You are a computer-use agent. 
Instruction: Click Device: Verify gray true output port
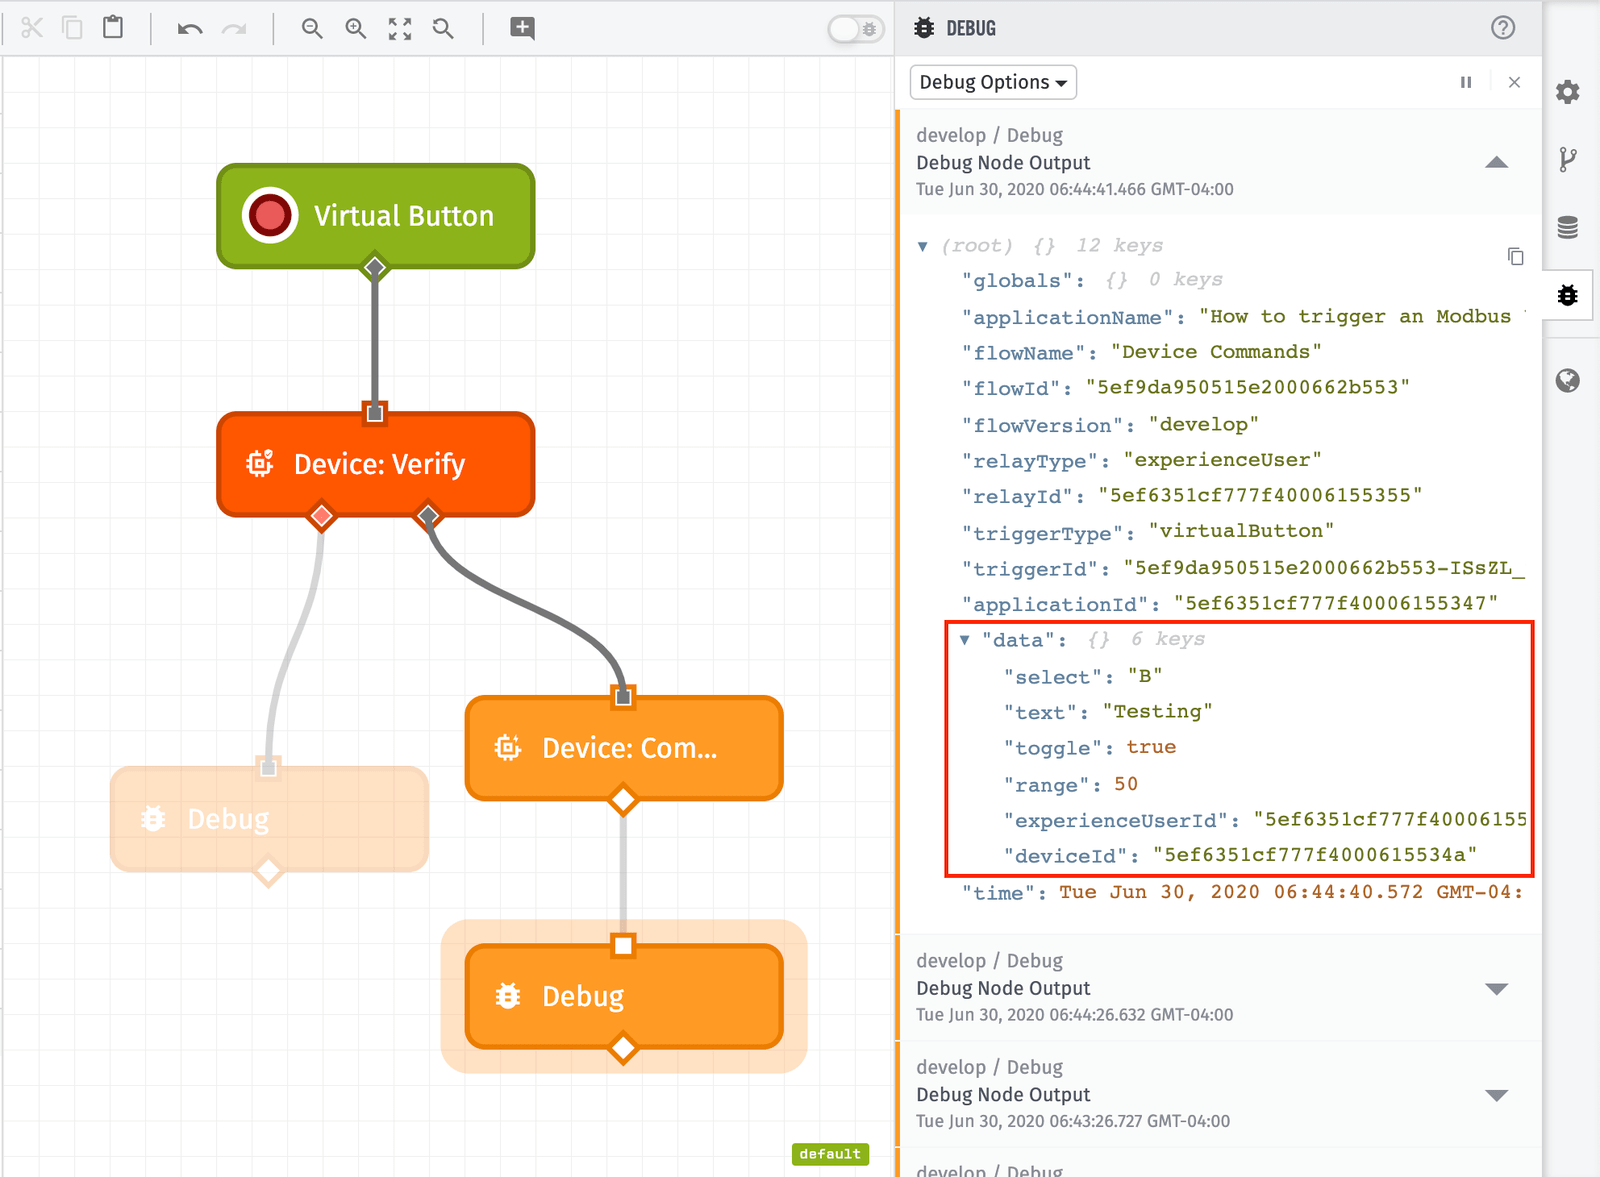click(x=428, y=516)
